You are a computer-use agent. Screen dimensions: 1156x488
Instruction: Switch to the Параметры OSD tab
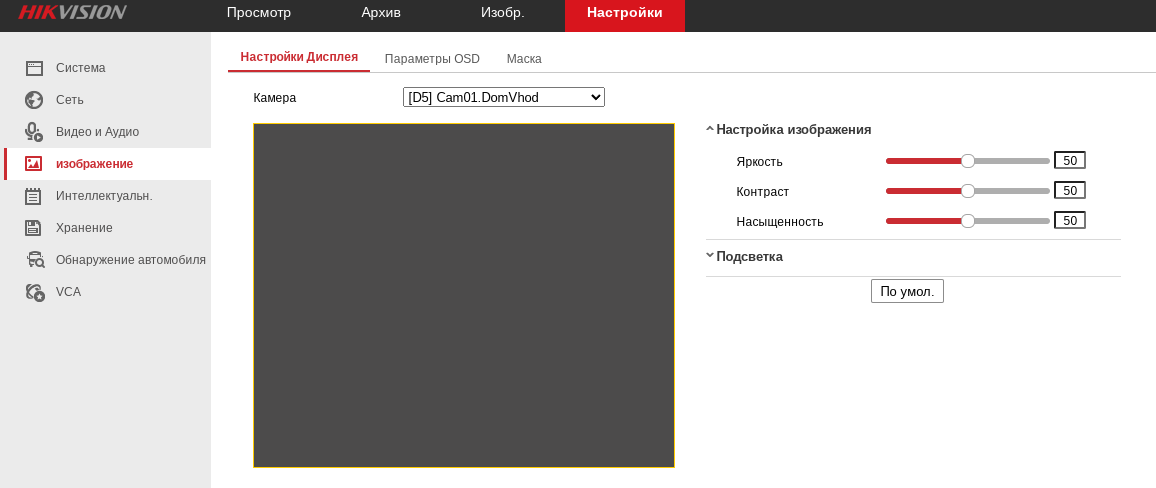[432, 59]
